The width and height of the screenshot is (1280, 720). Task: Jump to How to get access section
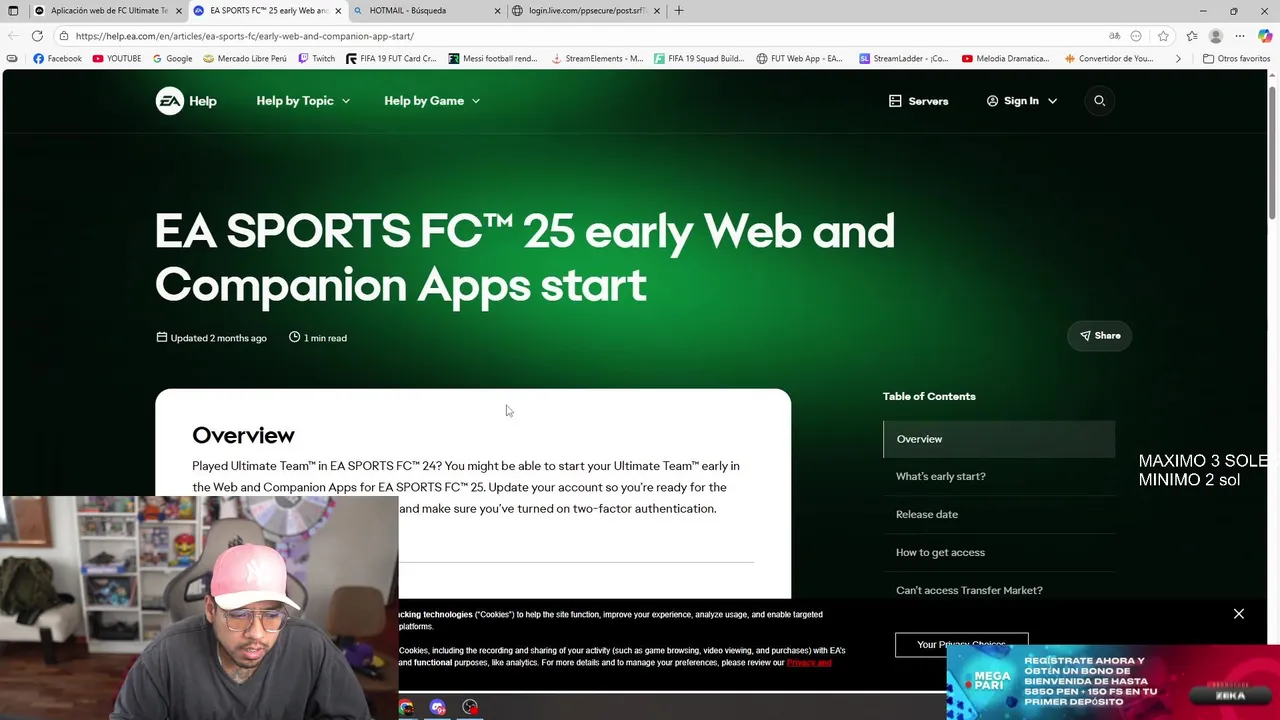tap(940, 553)
